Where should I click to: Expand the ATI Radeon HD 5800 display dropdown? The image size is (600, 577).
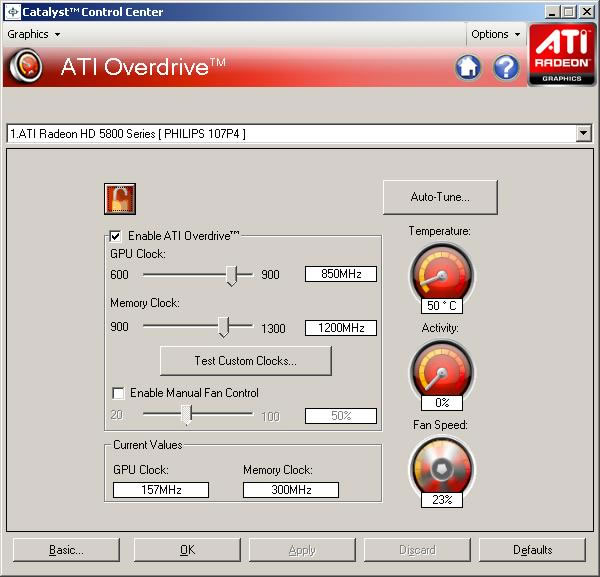click(x=584, y=134)
